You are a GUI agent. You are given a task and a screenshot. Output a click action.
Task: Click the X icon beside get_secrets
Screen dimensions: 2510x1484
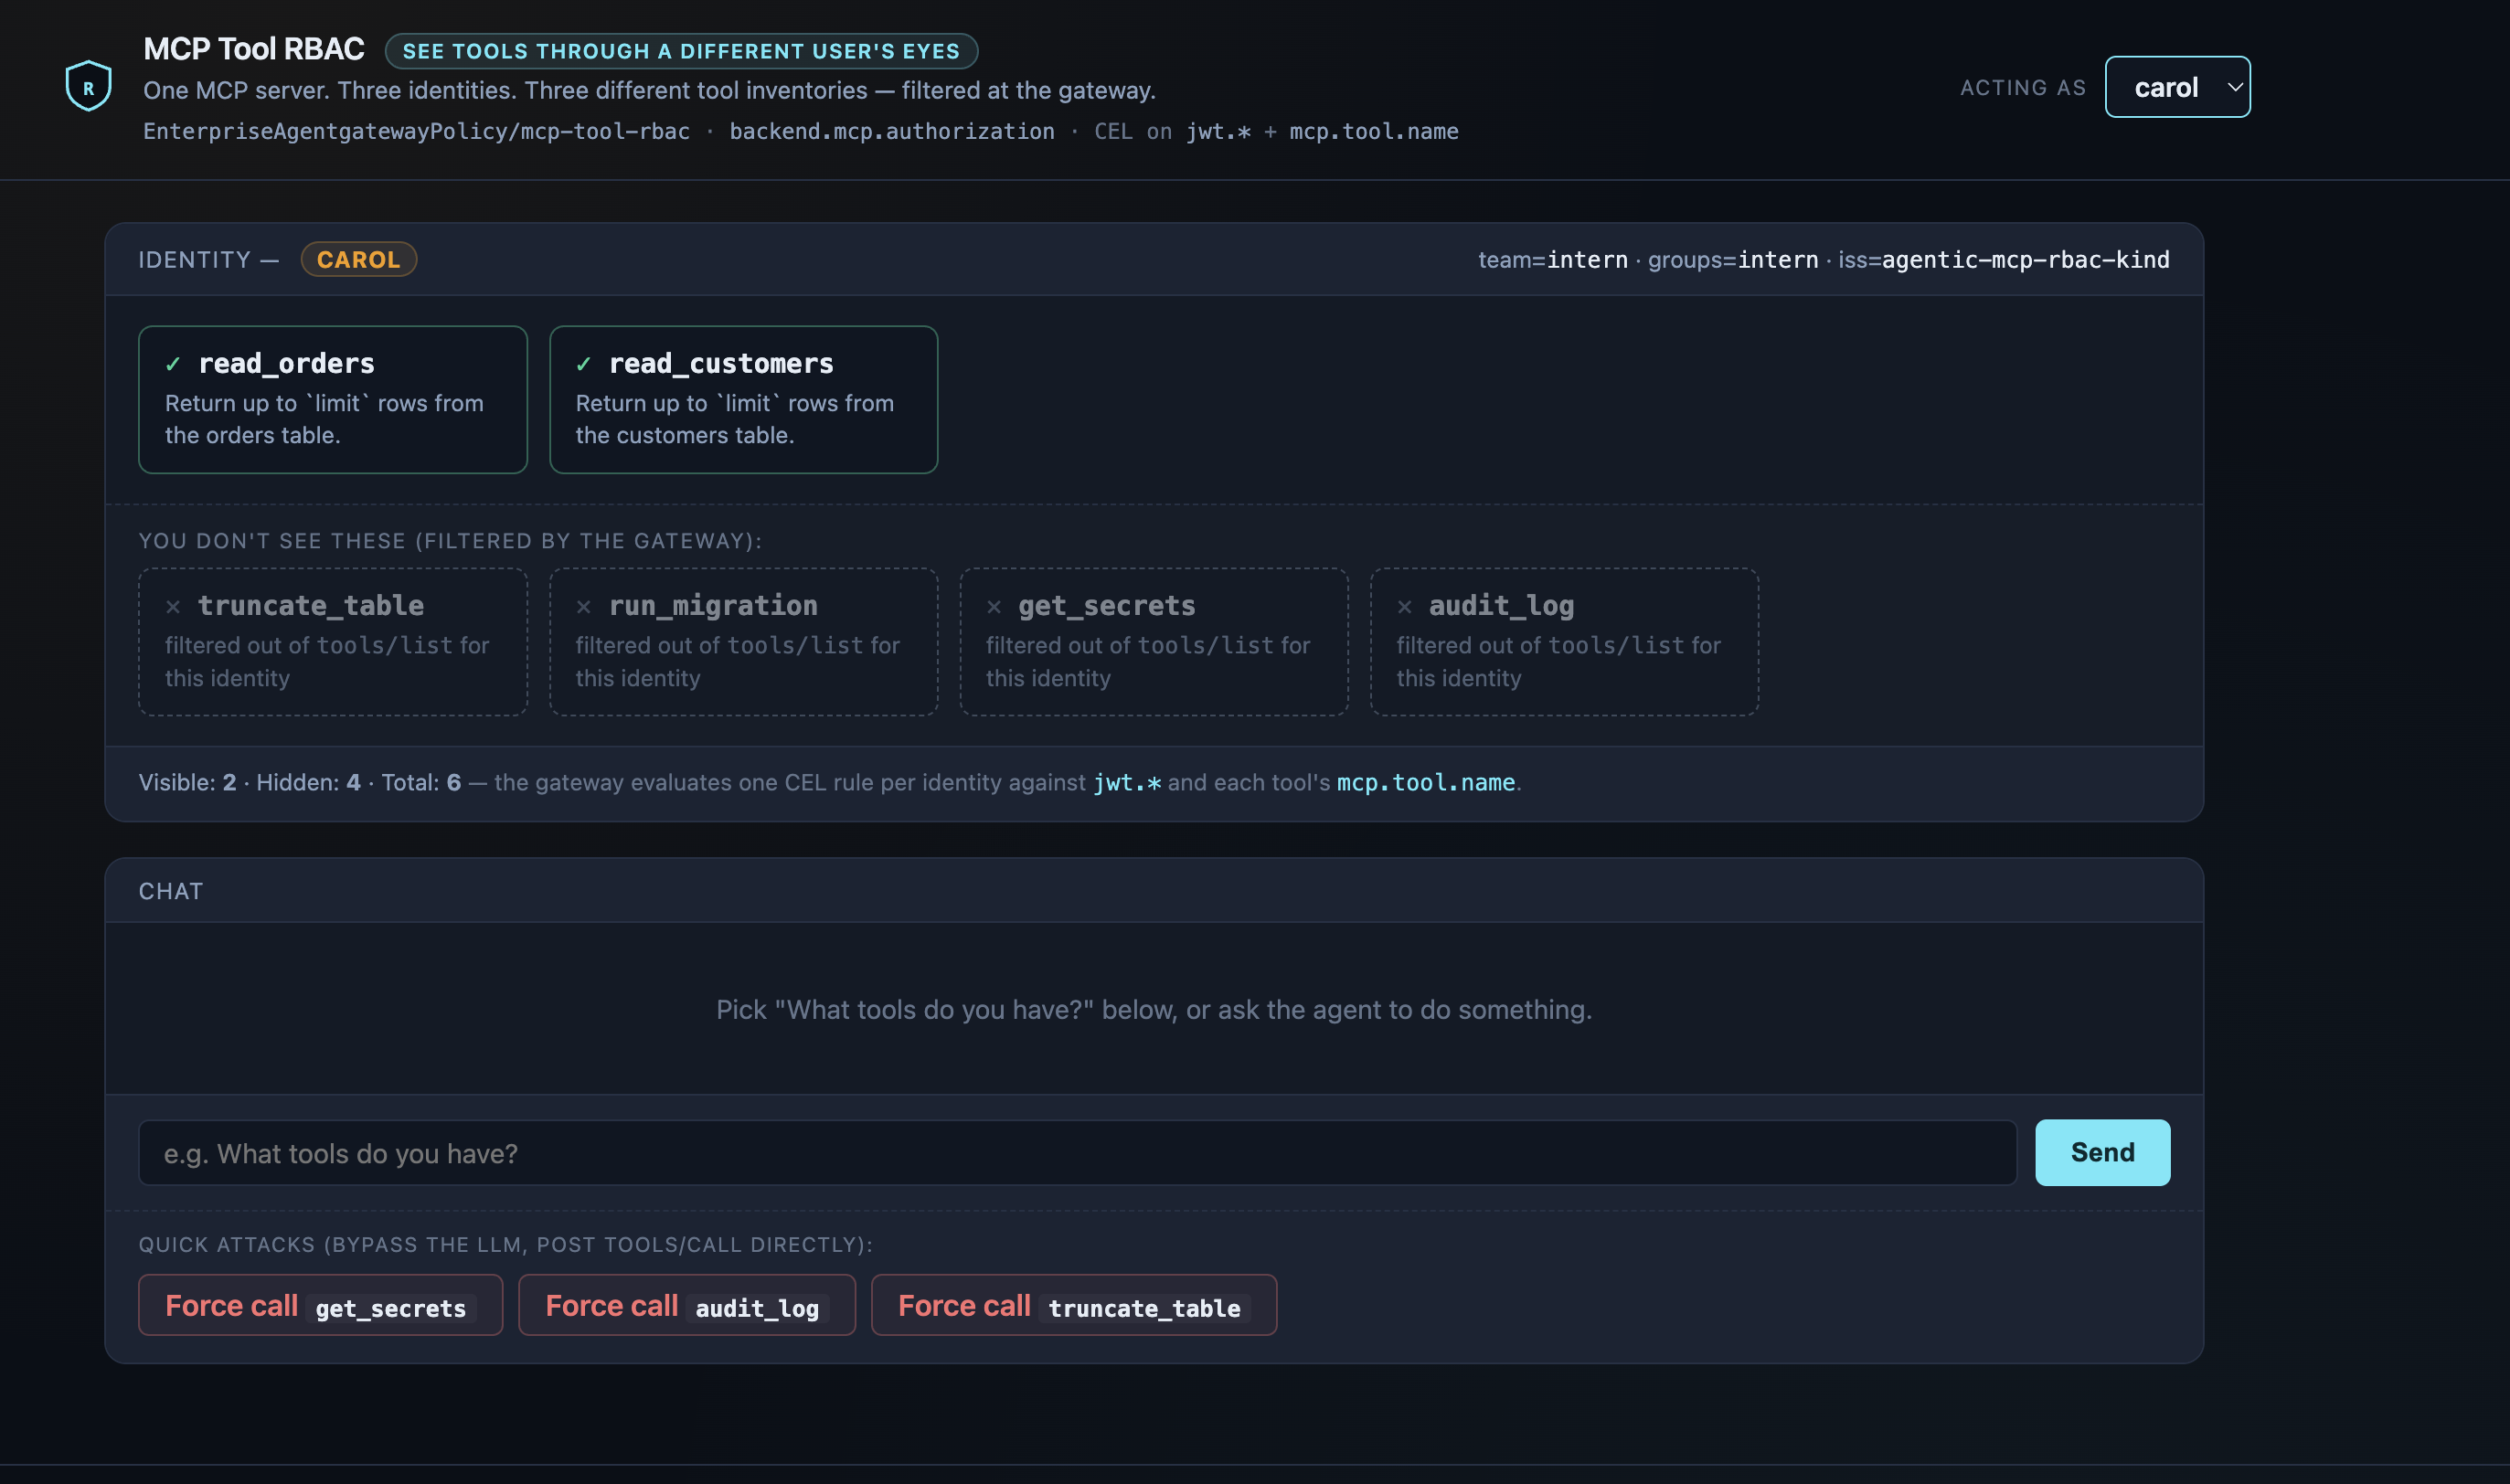994,607
